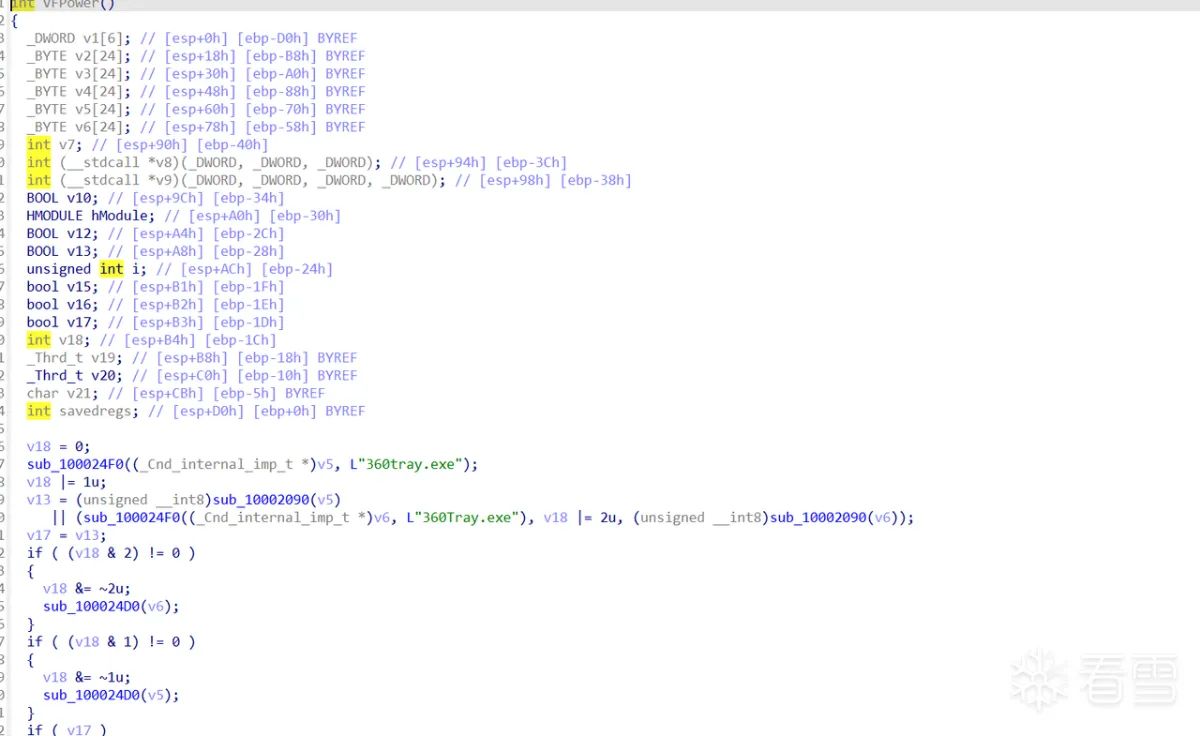Click the condition "if ( (v18 & 2) != 0 )"
The image size is (1200, 736).
[111, 553]
